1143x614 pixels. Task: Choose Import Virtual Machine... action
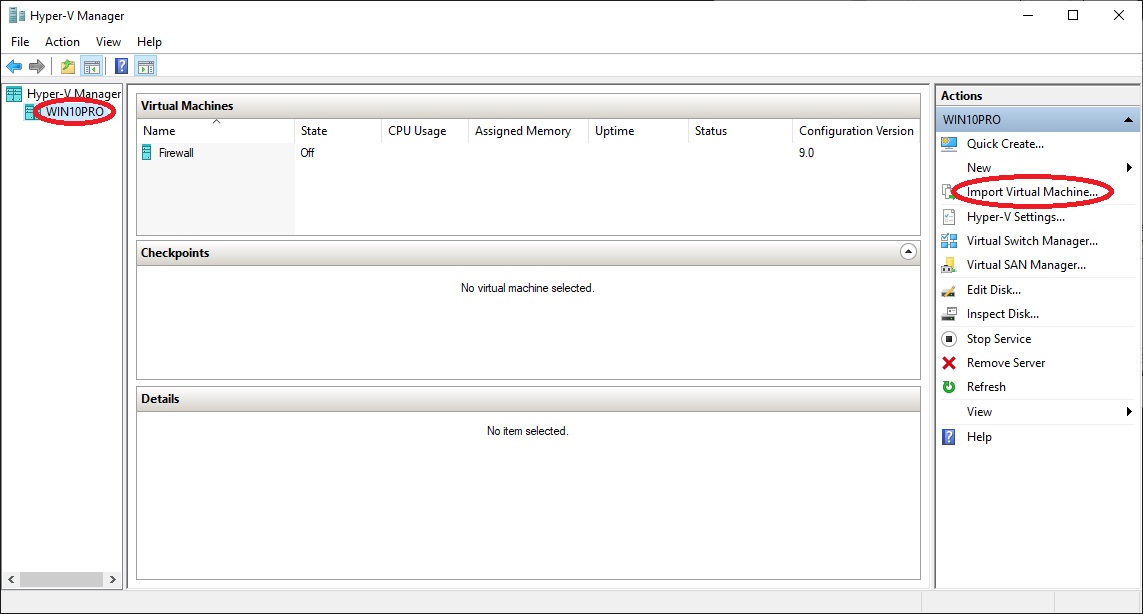click(x=1032, y=192)
